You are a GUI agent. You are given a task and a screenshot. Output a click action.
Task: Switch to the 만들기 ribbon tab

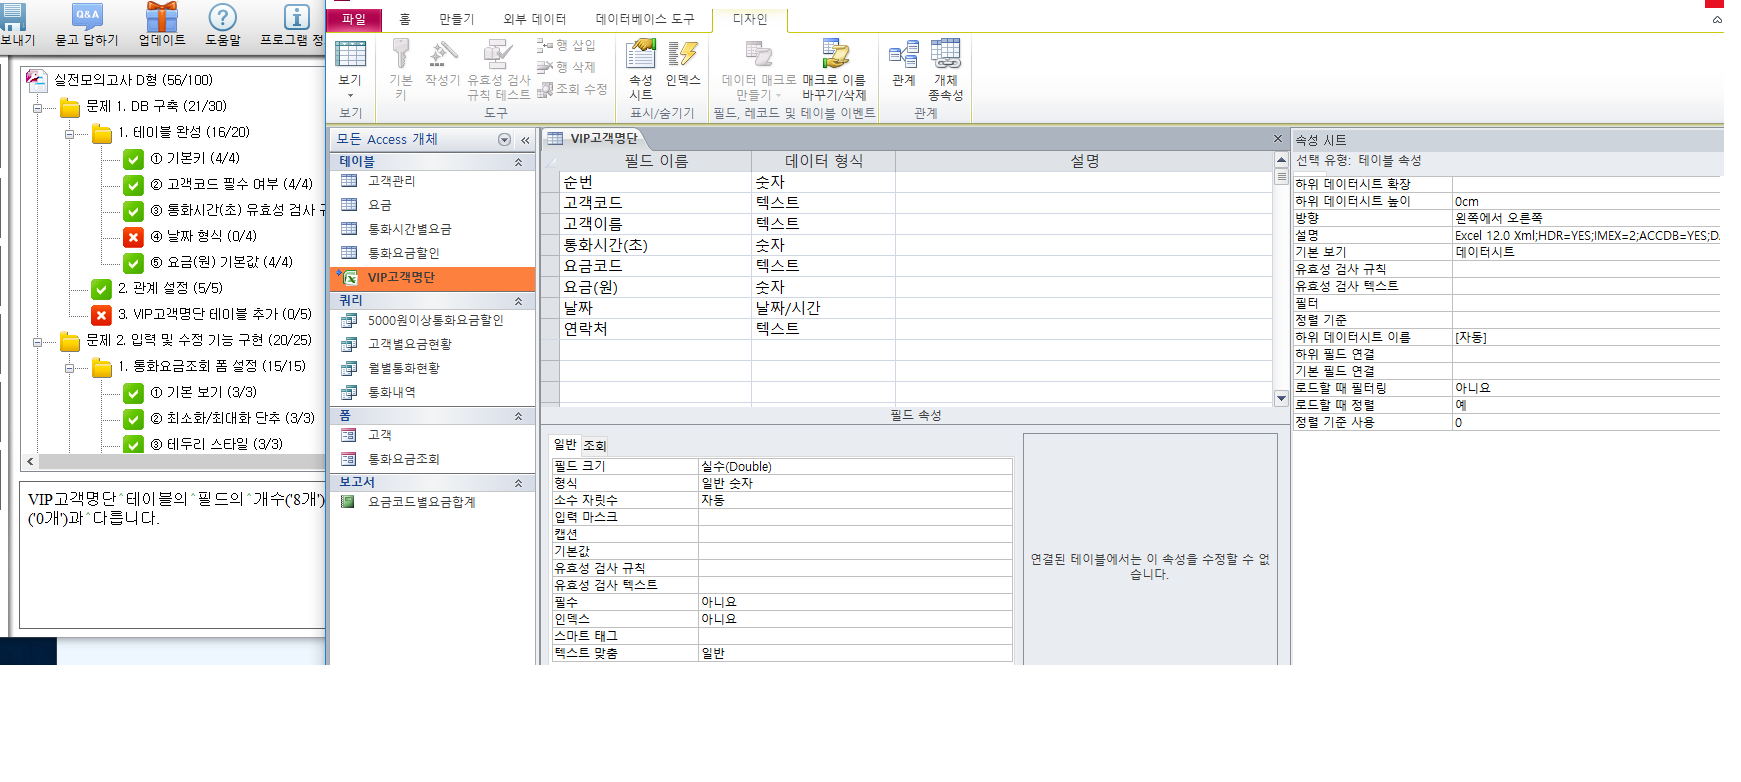coord(456,19)
